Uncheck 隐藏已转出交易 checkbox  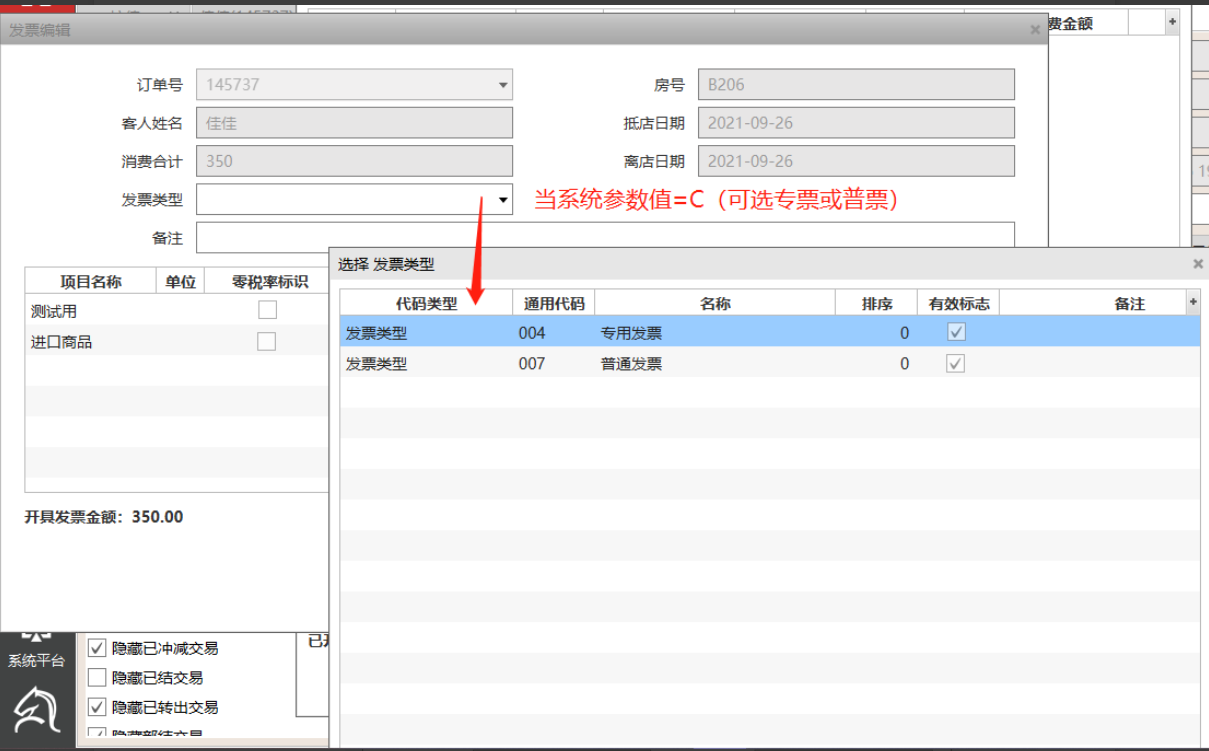coord(97,707)
